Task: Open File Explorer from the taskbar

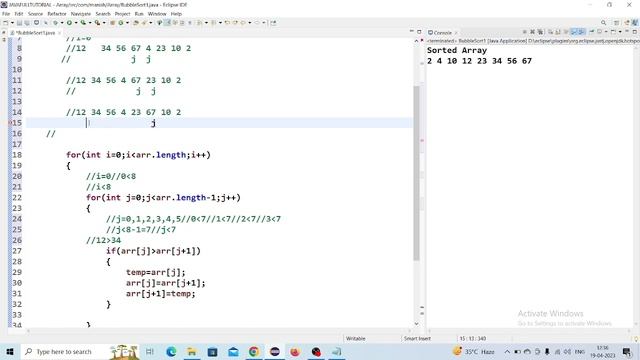Action: tap(191, 351)
